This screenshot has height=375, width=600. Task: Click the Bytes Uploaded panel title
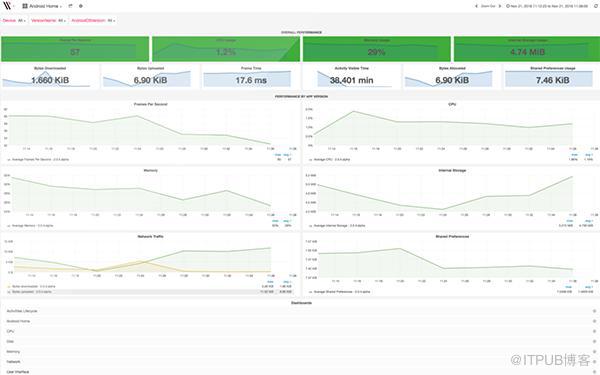150,68
